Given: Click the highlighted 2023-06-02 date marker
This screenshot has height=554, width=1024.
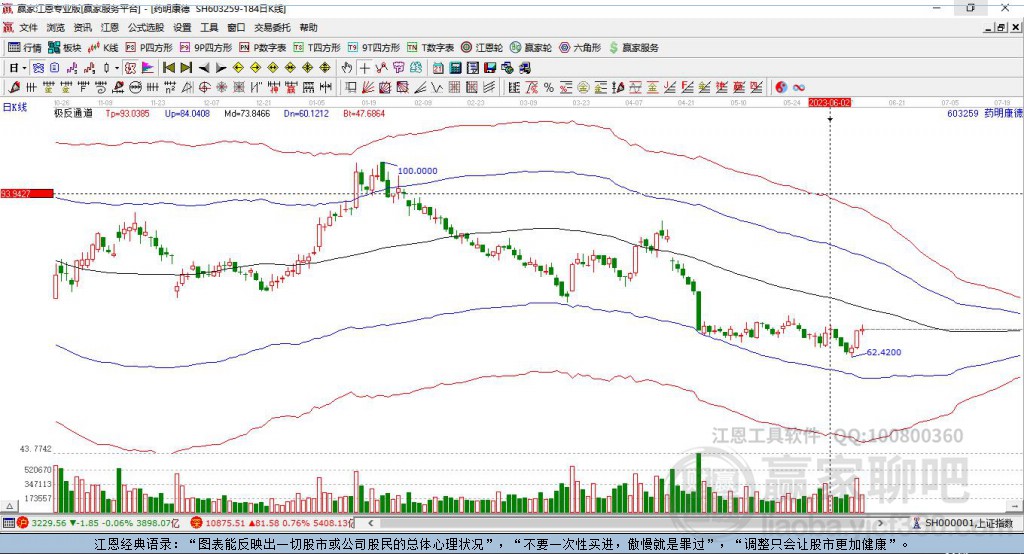Looking at the screenshot, I should point(830,103).
